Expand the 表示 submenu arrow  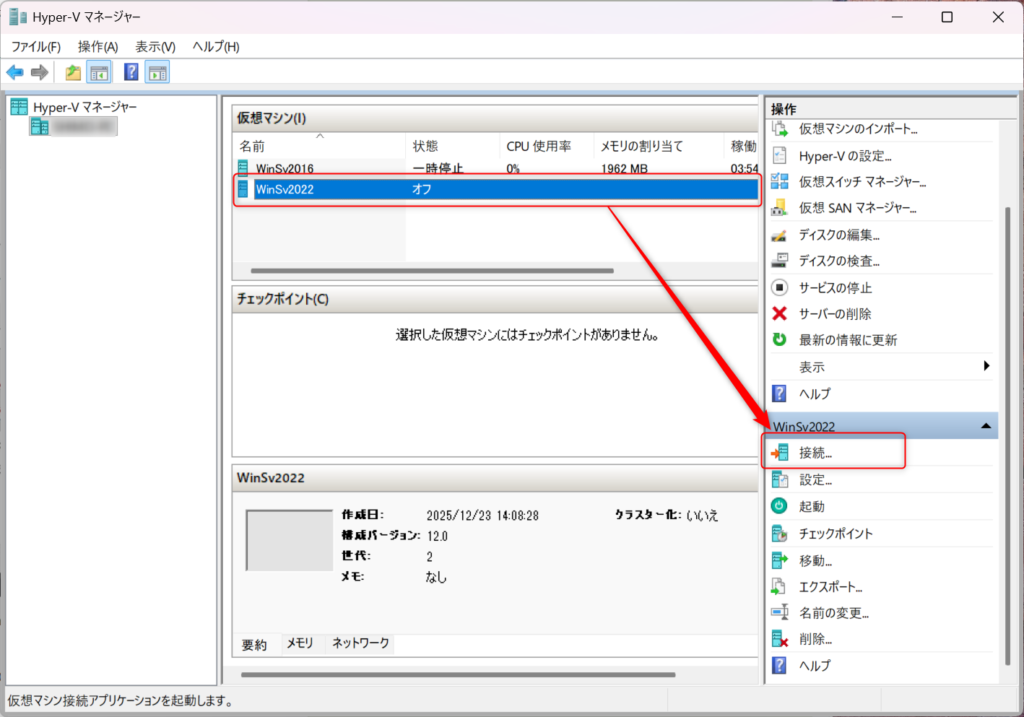pos(986,366)
